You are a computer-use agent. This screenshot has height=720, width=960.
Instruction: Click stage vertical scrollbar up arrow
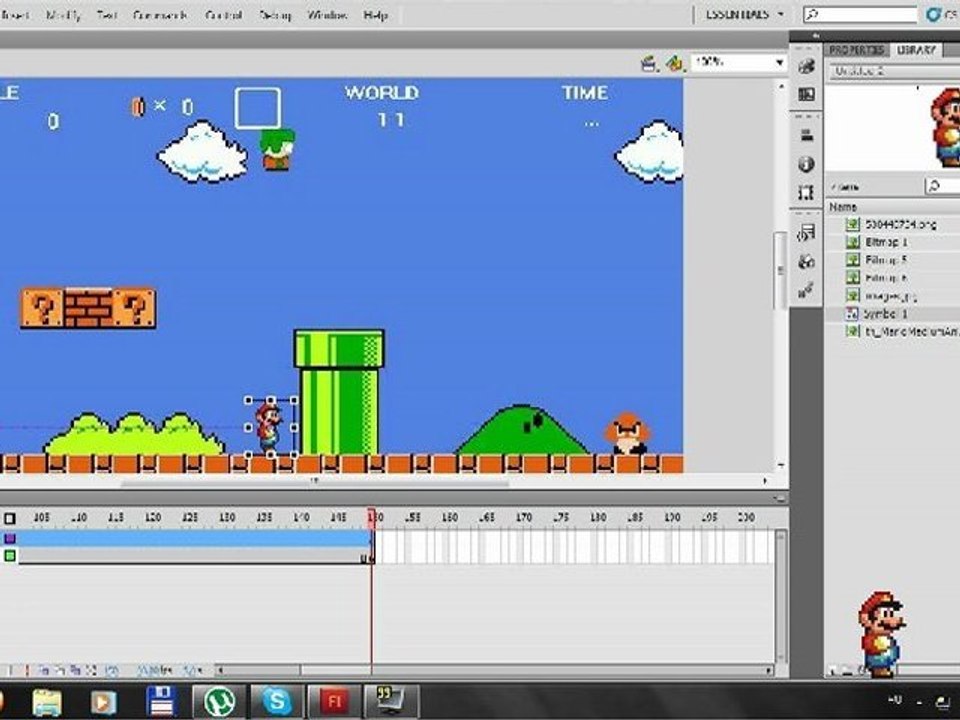781,87
